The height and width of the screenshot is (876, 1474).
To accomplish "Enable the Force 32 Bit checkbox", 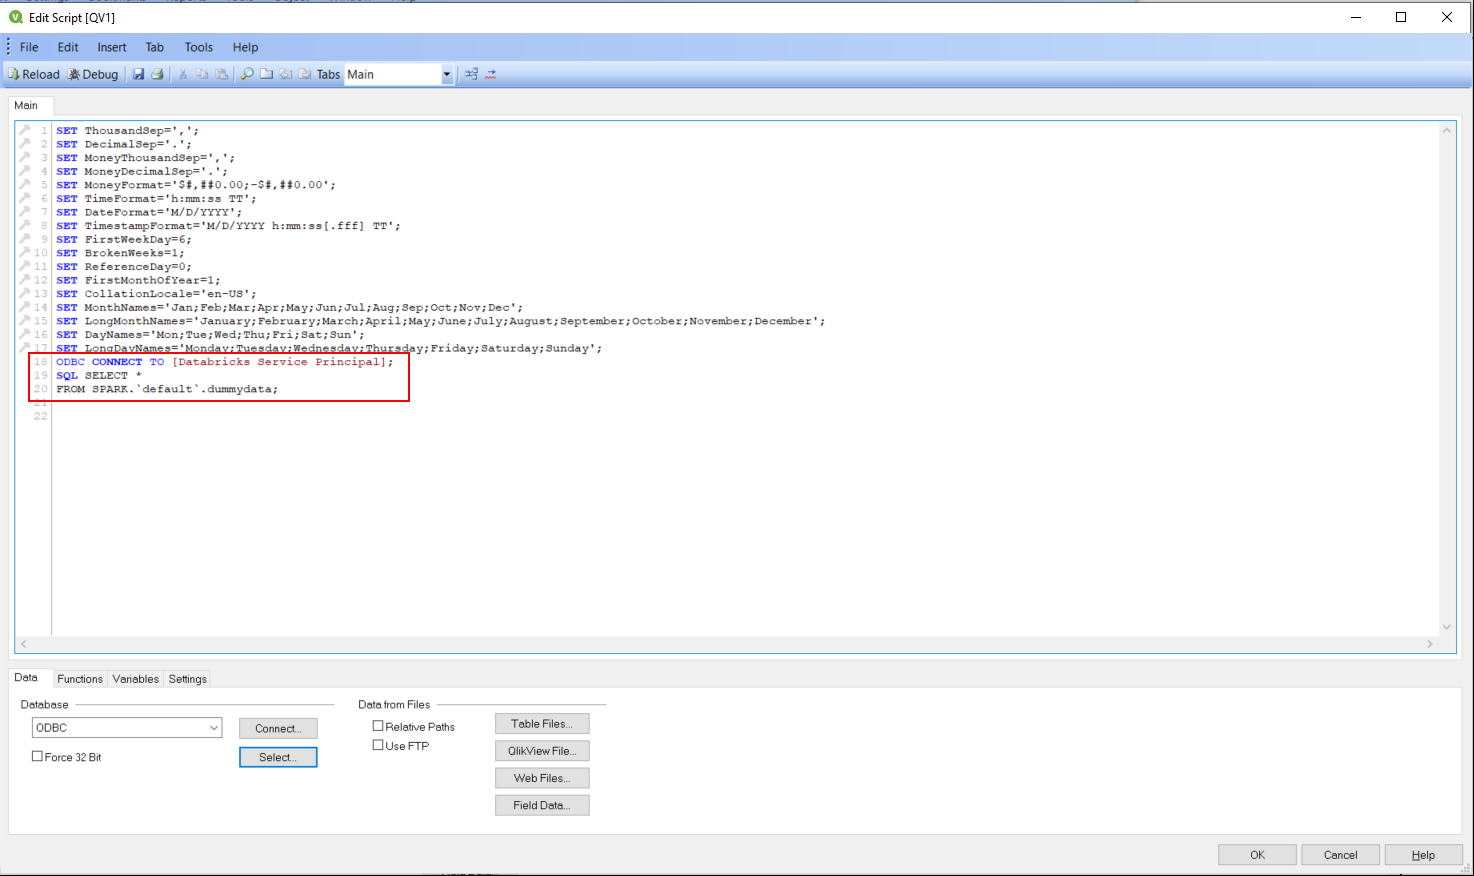I will pyautogui.click(x=38, y=757).
